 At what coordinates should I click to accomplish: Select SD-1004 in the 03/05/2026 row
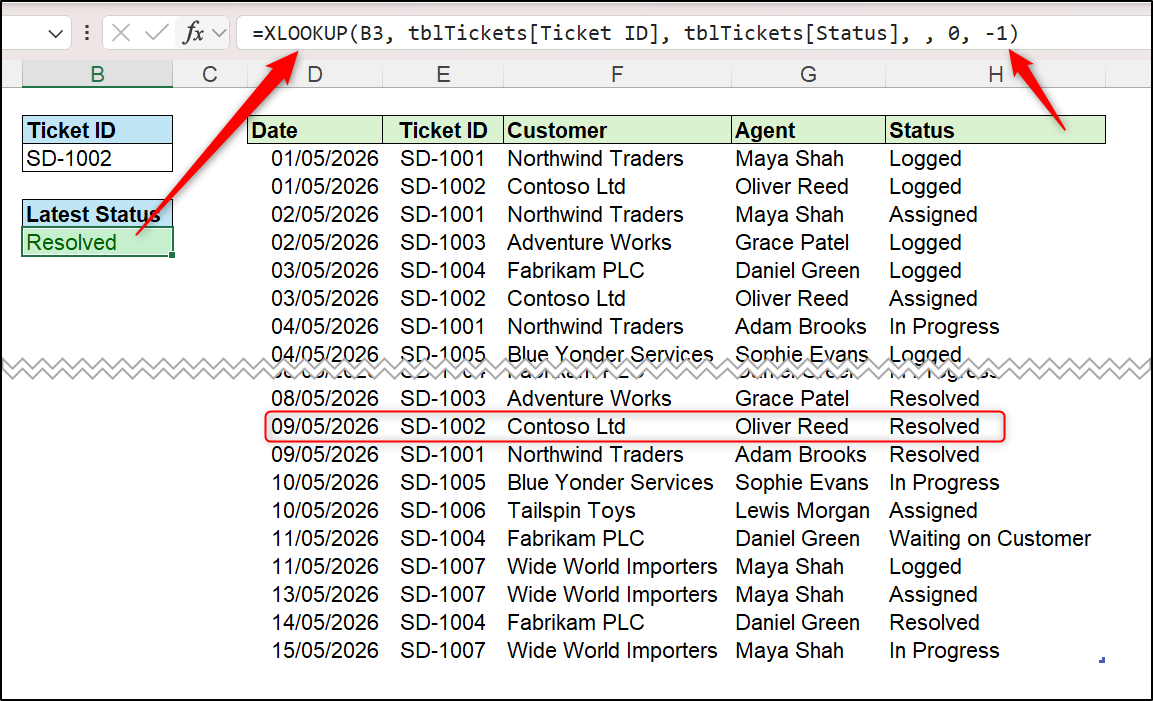coord(443,270)
